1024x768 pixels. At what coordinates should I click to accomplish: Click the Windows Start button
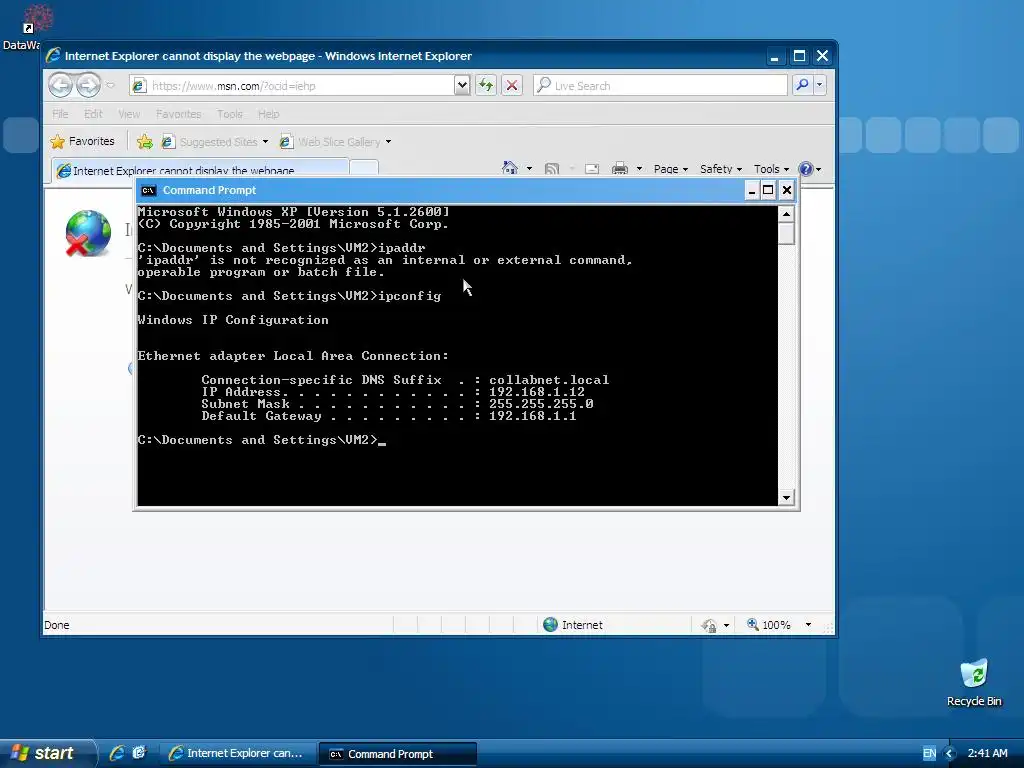pyautogui.click(x=46, y=753)
